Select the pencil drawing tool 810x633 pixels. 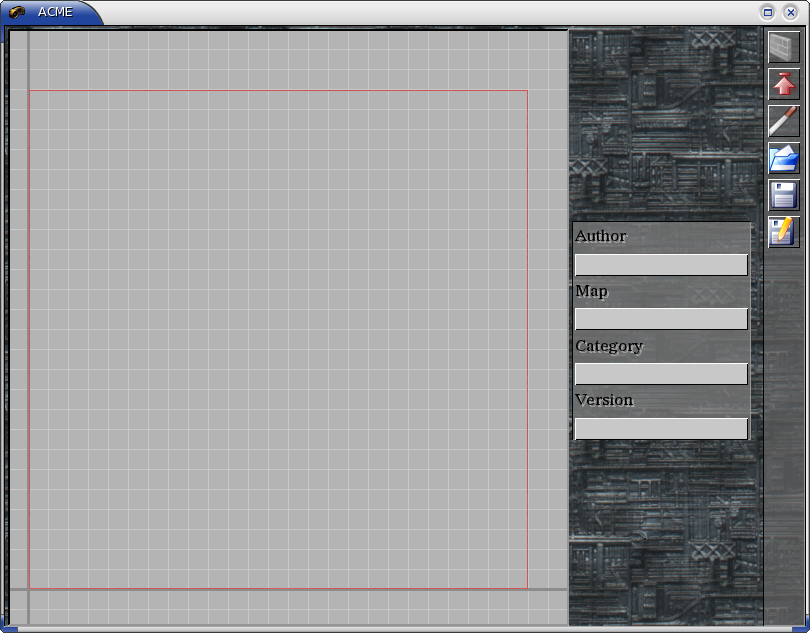[783, 121]
